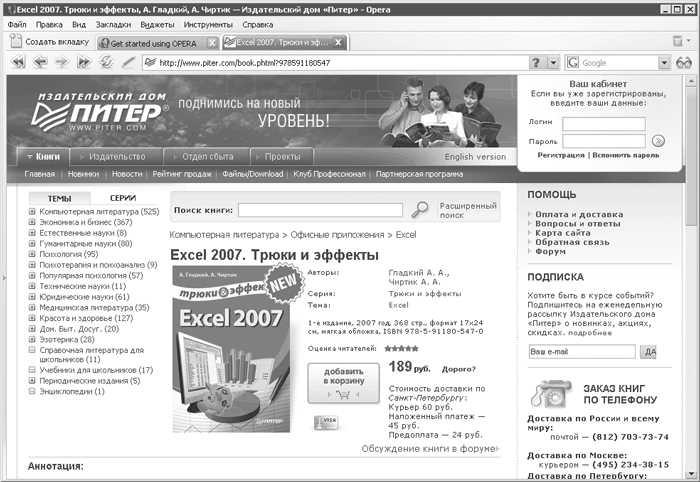Click the Forward navigation arrow

(x=63, y=62)
